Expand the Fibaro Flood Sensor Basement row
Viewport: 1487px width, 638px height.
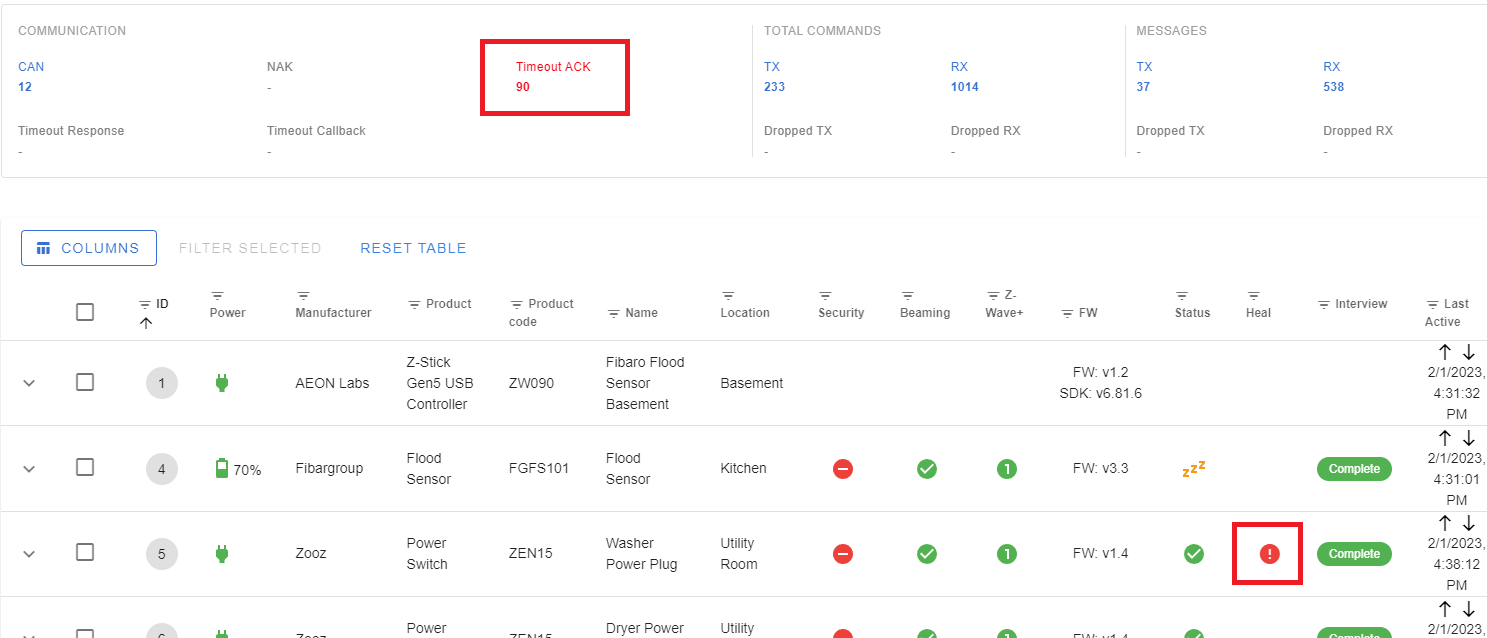coord(29,383)
